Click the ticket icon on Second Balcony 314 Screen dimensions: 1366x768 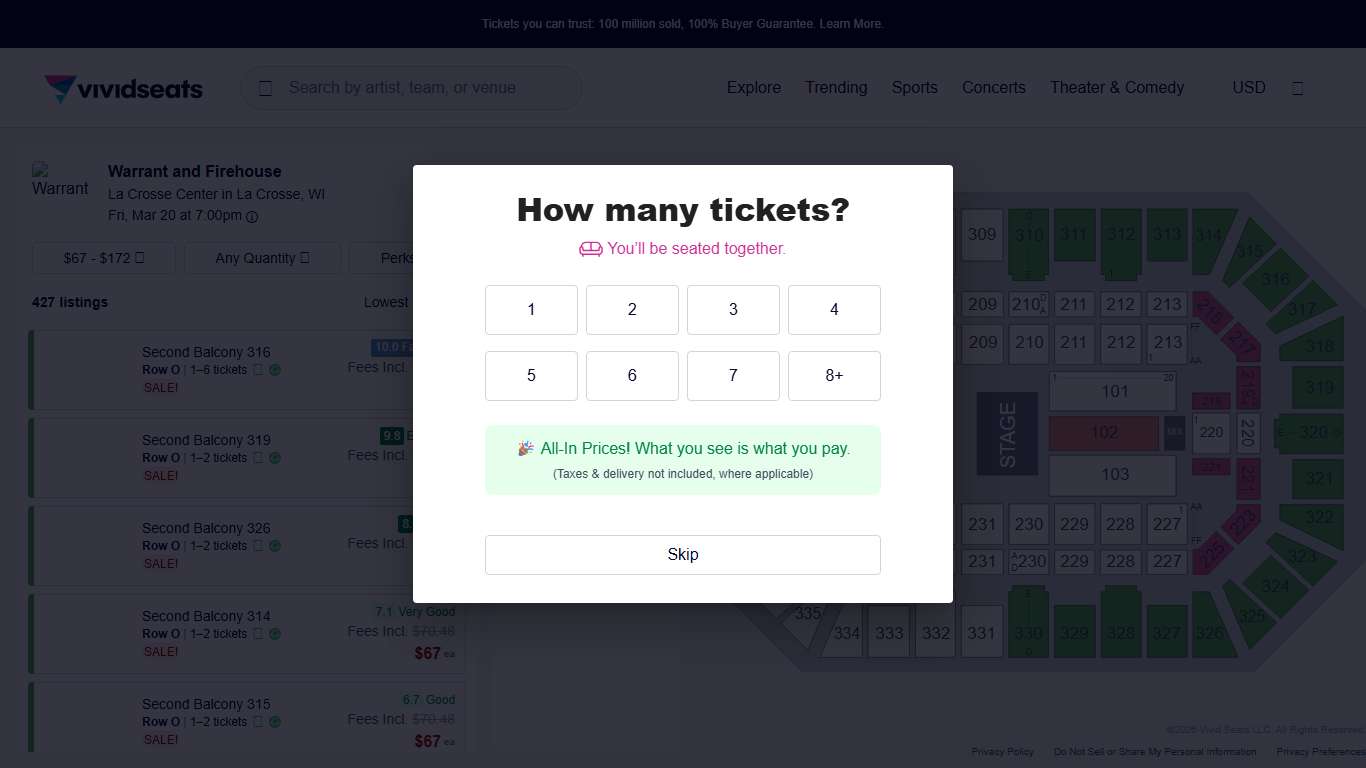258,634
